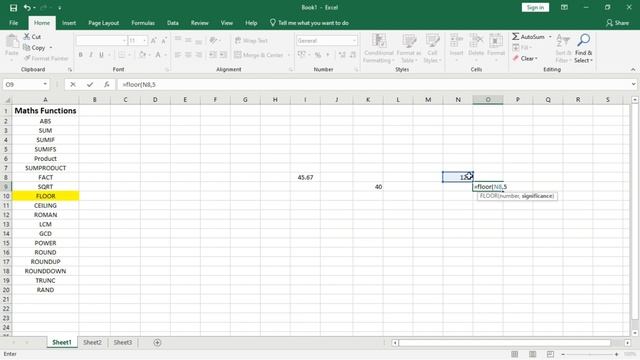Select the CEILING cell in column A
This screenshot has height=360, width=640.
[45, 205]
